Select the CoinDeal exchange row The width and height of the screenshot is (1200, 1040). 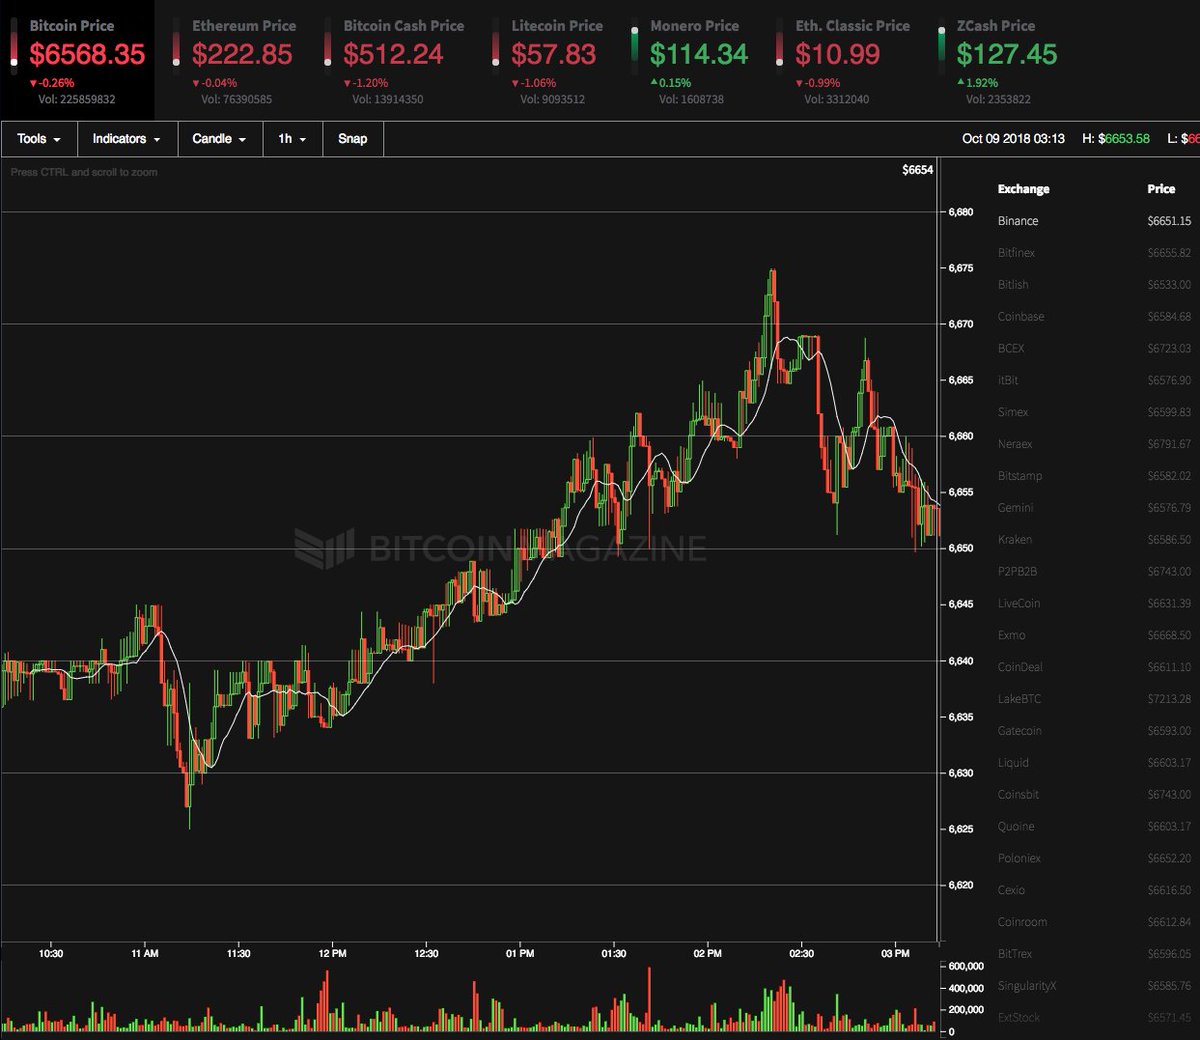(x=1095, y=667)
